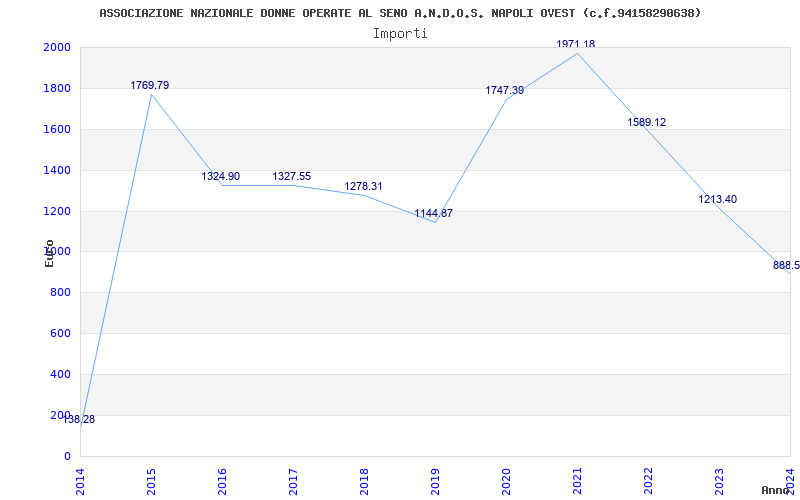Image resolution: width=800 pixels, height=500 pixels.
Task: Select the 2023 x-axis year label
Action: point(719,482)
